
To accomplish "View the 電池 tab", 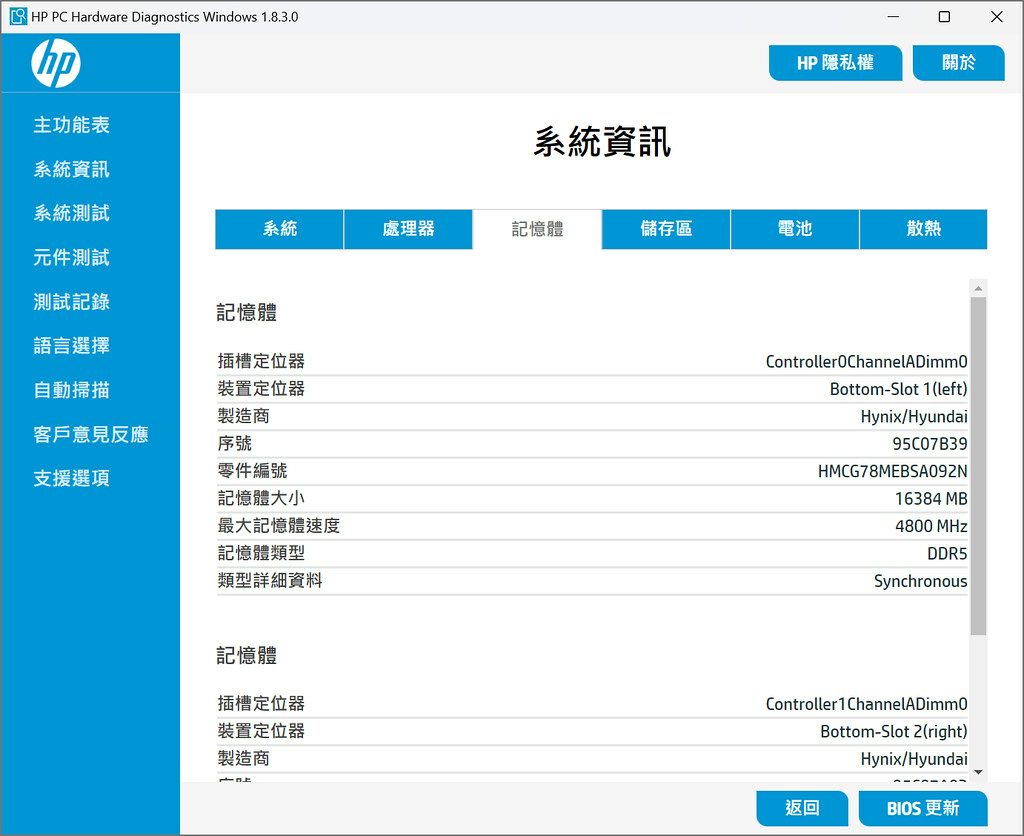I will click(x=795, y=229).
